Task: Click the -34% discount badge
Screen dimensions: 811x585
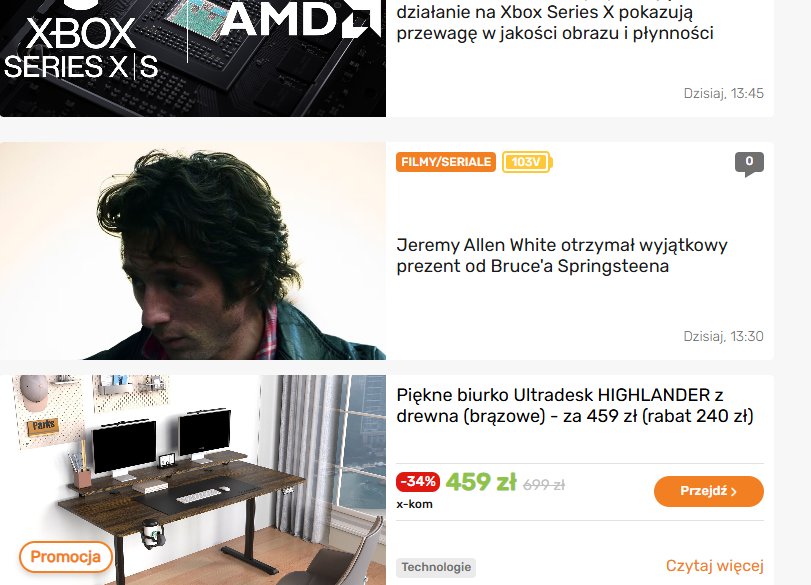Action: point(418,482)
